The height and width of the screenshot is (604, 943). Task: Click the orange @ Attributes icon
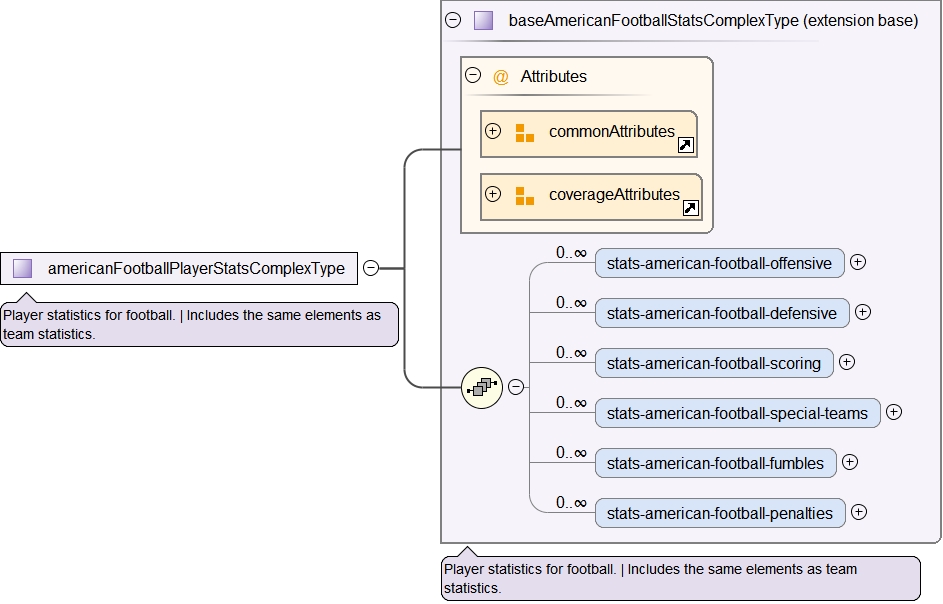tap(501, 77)
